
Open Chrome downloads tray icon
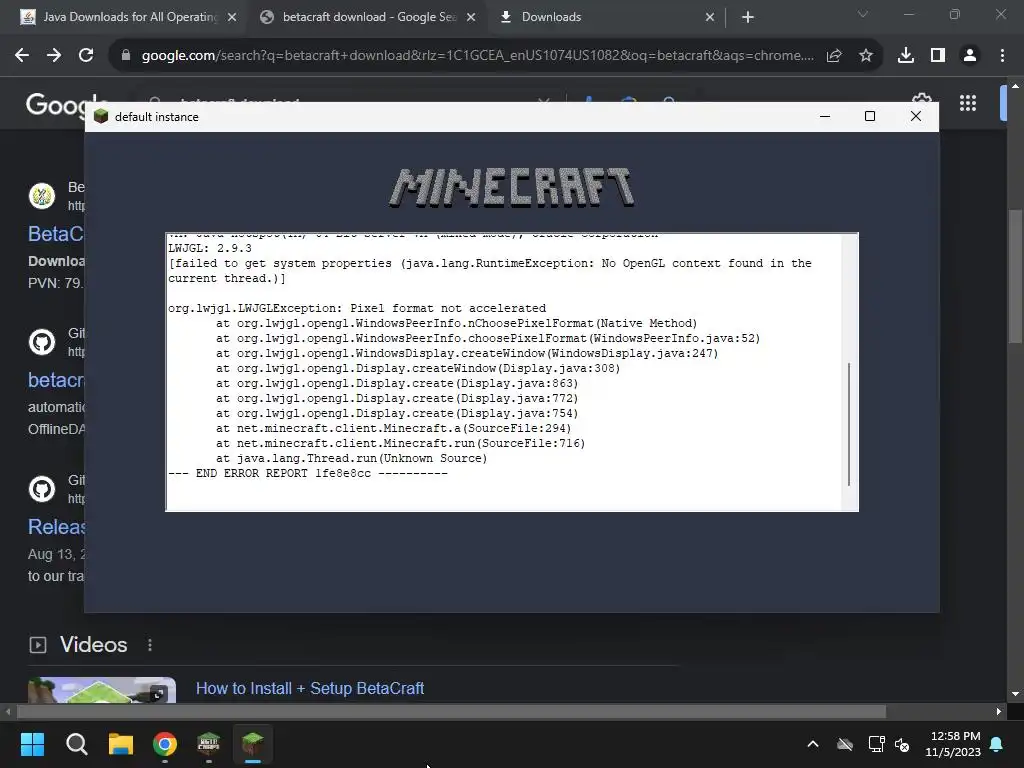point(906,56)
